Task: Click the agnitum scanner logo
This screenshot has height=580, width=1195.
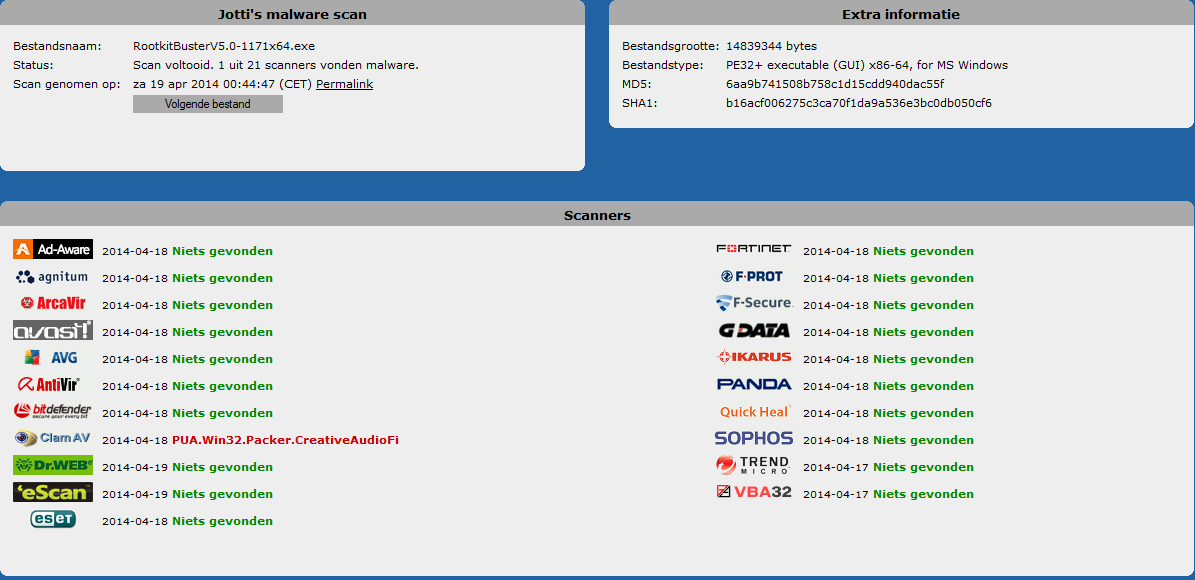Action: tap(53, 277)
